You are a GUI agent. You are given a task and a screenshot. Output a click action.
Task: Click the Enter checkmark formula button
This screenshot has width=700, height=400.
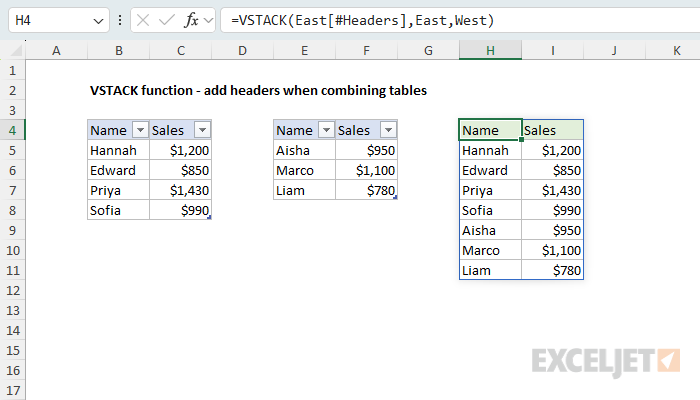[x=167, y=20]
